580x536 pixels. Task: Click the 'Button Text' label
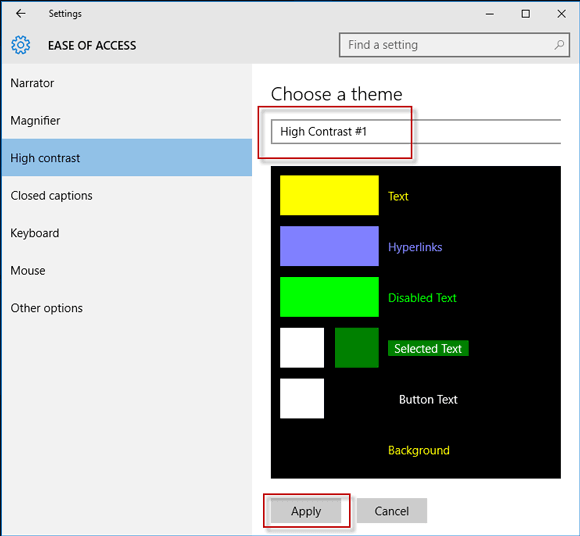428,400
